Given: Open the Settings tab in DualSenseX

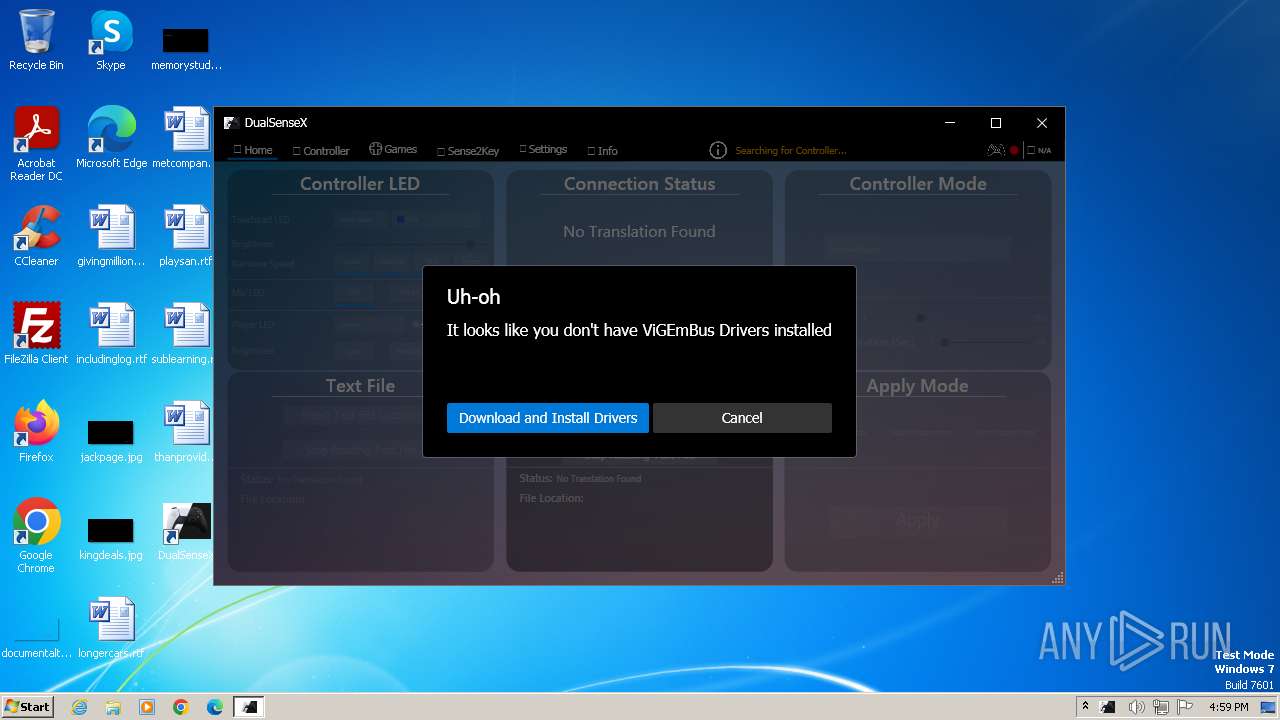Looking at the screenshot, I should [x=543, y=150].
